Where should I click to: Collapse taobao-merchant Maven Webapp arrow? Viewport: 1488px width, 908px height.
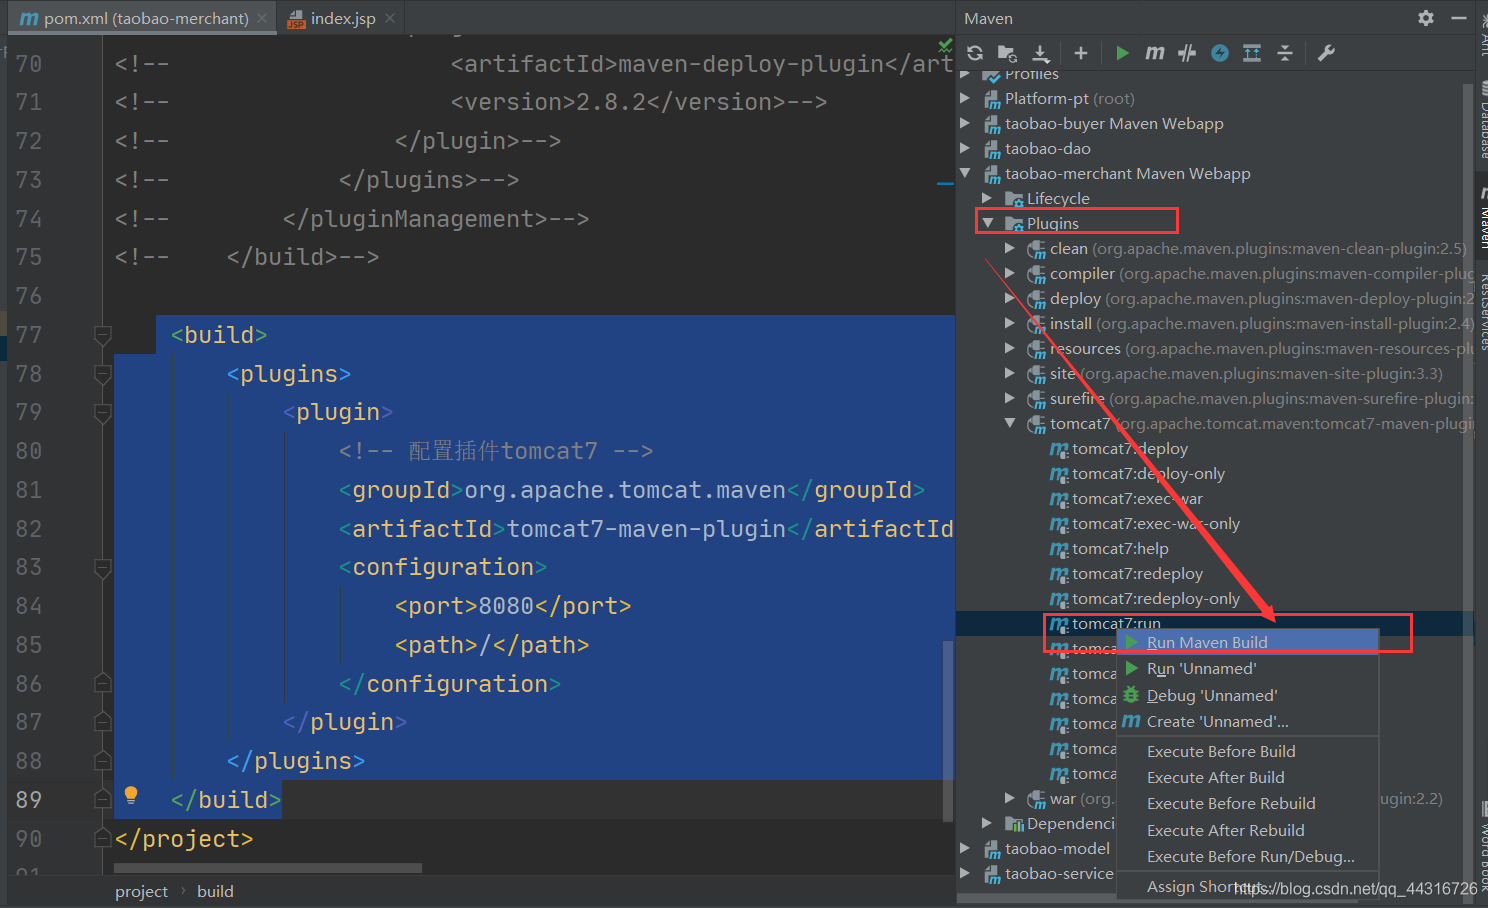(965, 173)
